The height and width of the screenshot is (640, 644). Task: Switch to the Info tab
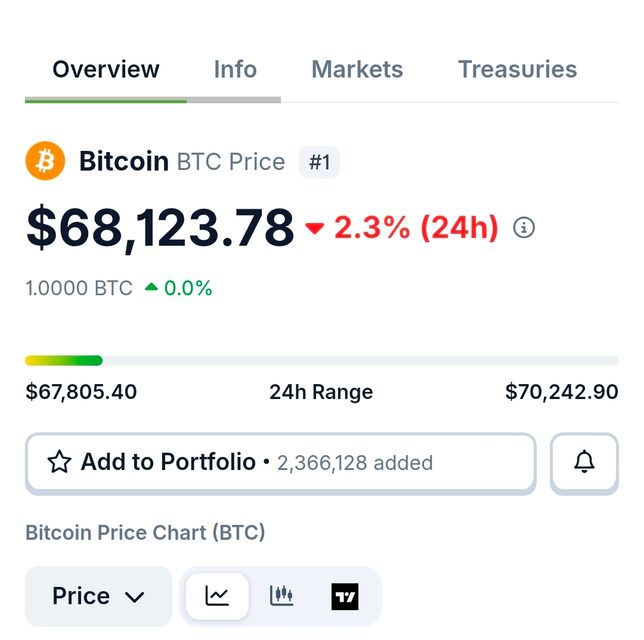tap(235, 69)
